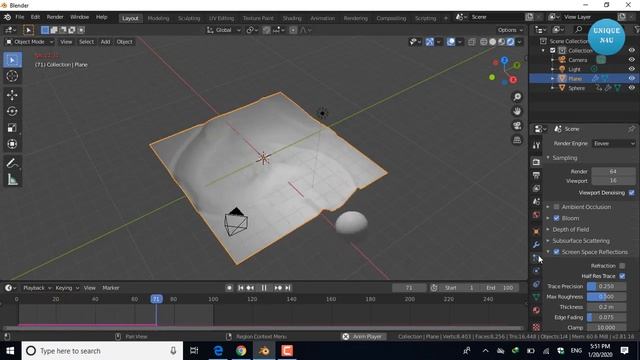Select the Scale tool
640x360 pixels.
pos(12,127)
